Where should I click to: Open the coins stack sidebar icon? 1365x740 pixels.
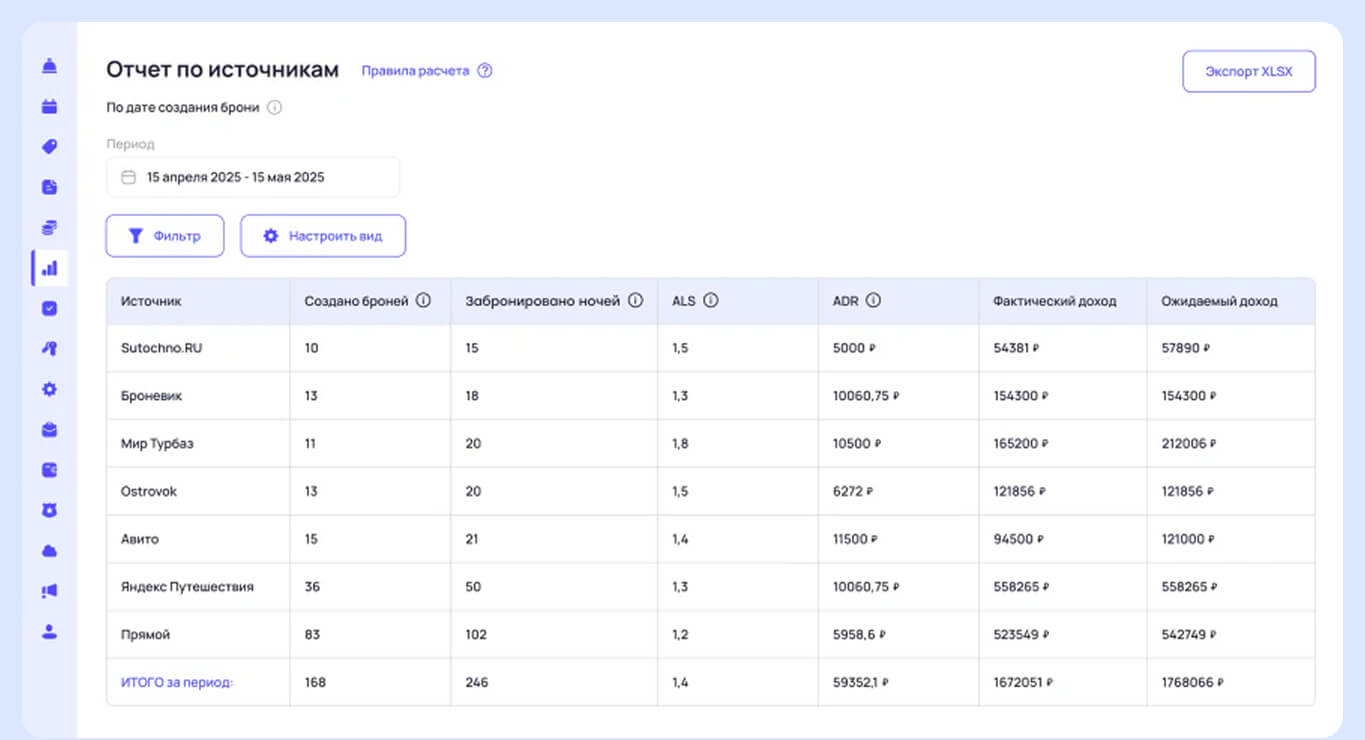pyautogui.click(x=49, y=227)
